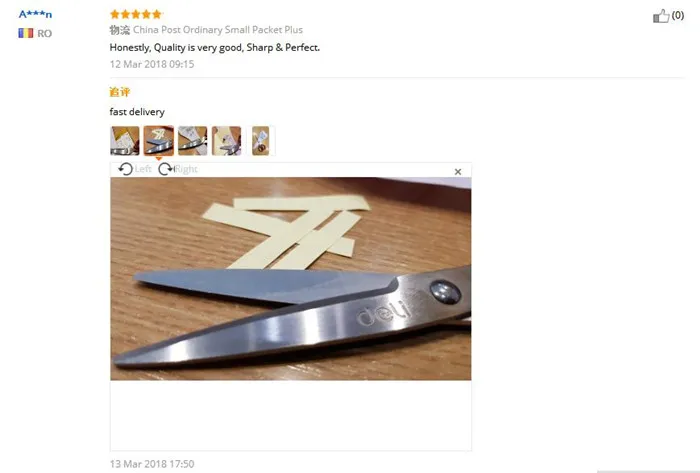Screen dimensions: 700x473
Task: Open the first review photo thumbnail
Action: (125, 141)
